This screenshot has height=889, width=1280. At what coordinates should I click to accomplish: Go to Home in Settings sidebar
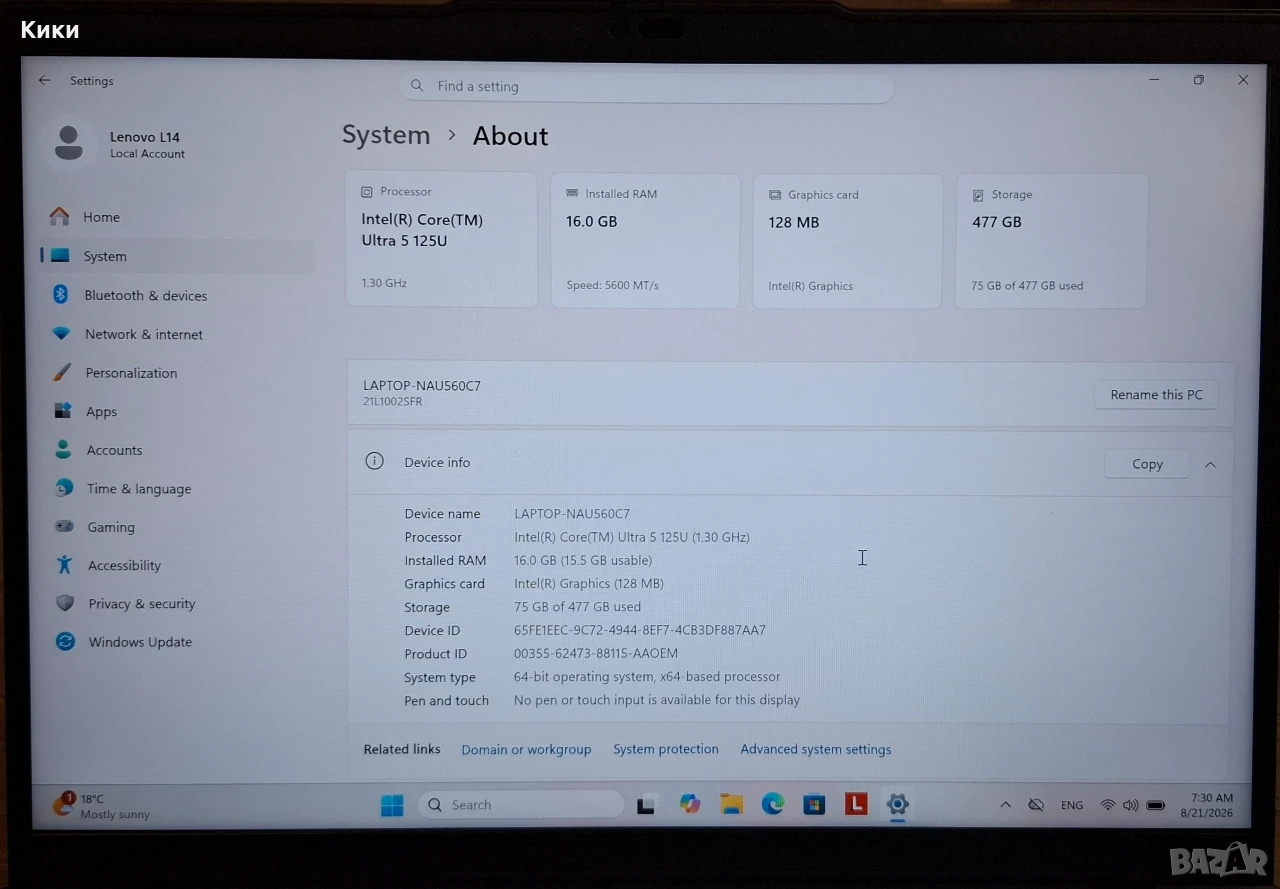coord(178,217)
